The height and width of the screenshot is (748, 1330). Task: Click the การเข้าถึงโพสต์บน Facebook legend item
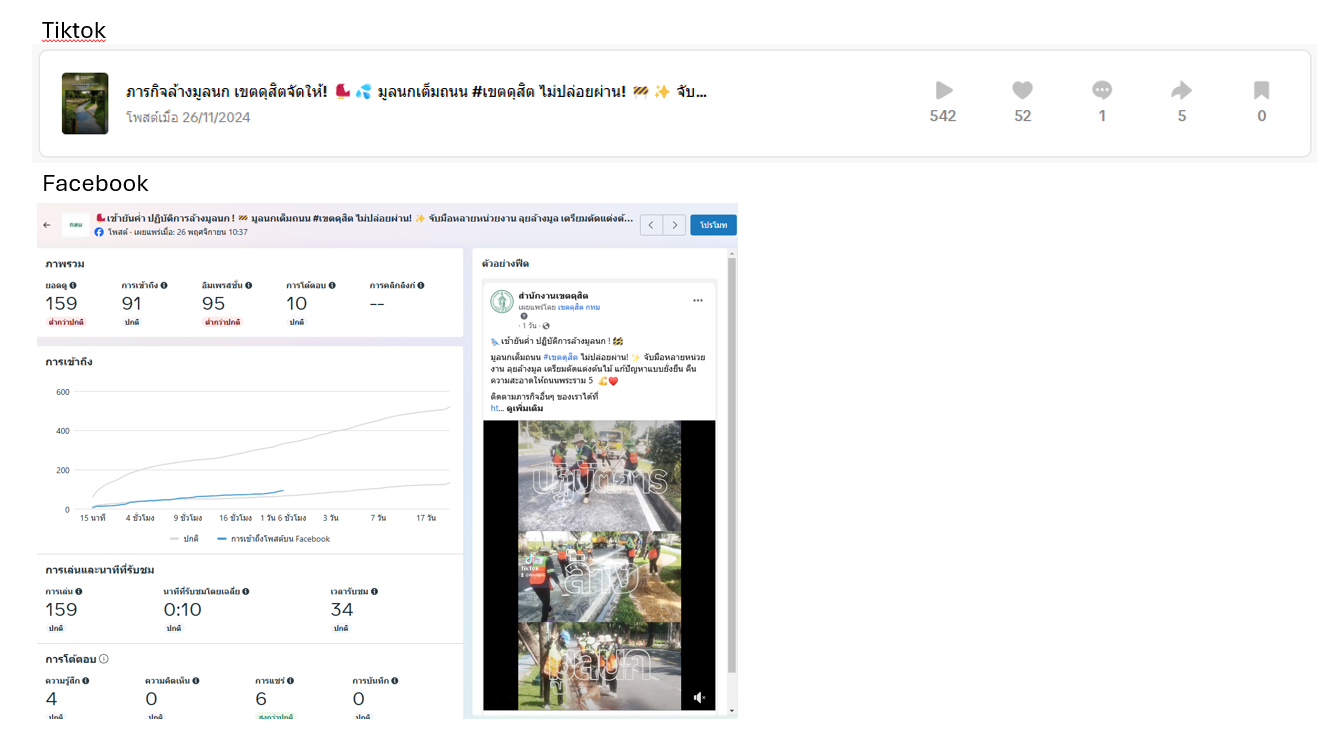pyautogui.click(x=273, y=539)
